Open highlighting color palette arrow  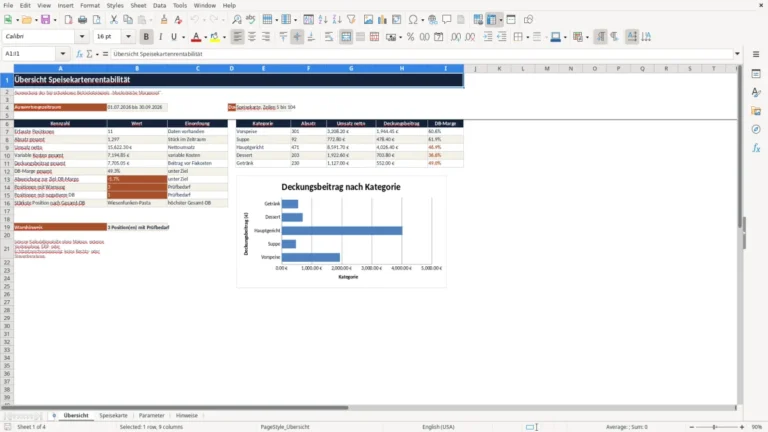coord(224,37)
